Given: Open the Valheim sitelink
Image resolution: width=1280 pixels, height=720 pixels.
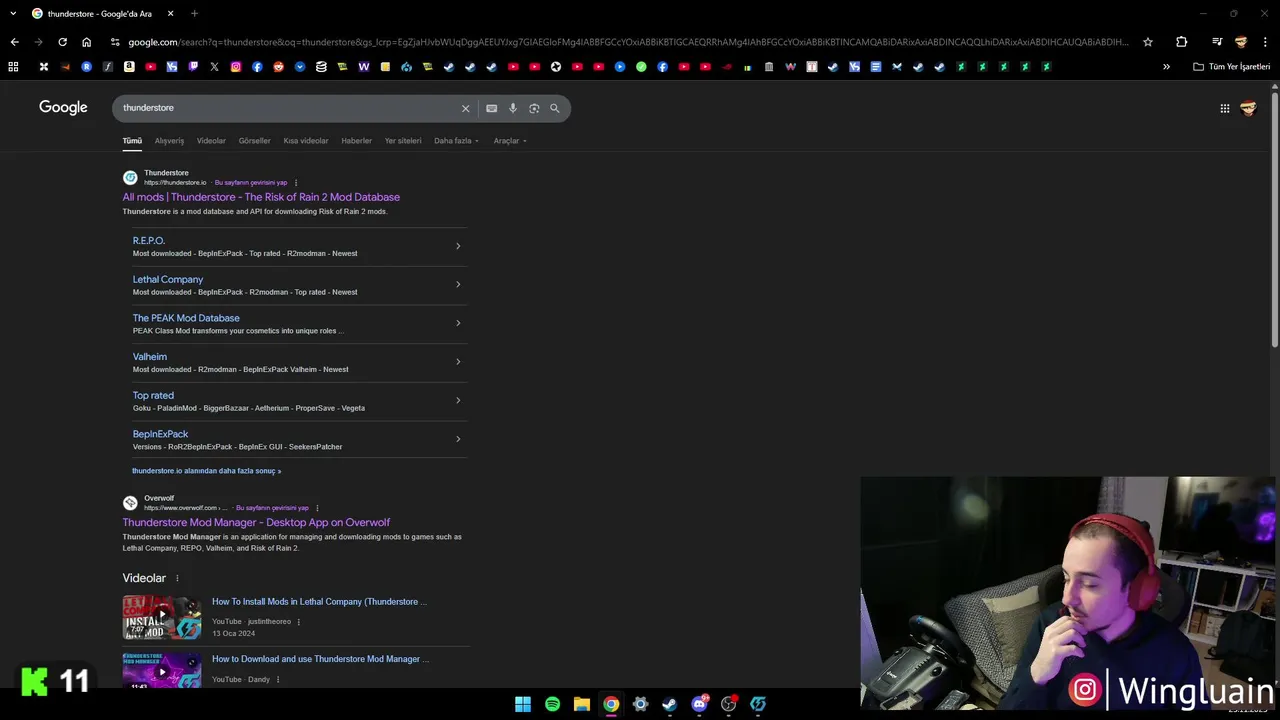Looking at the screenshot, I should [x=150, y=357].
